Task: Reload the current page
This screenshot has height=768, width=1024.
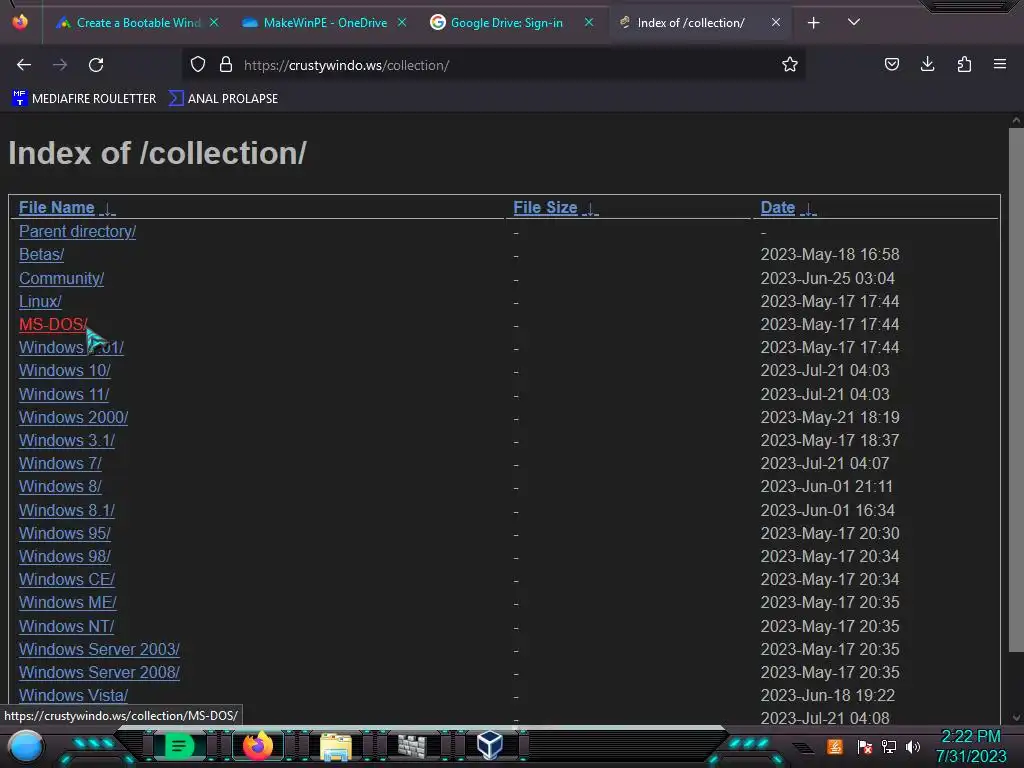Action: (x=96, y=65)
